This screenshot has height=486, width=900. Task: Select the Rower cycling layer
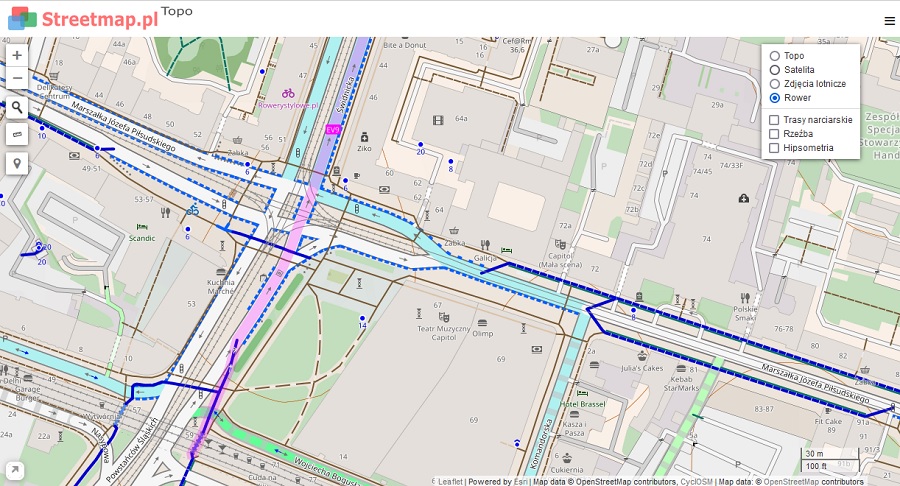(775, 98)
